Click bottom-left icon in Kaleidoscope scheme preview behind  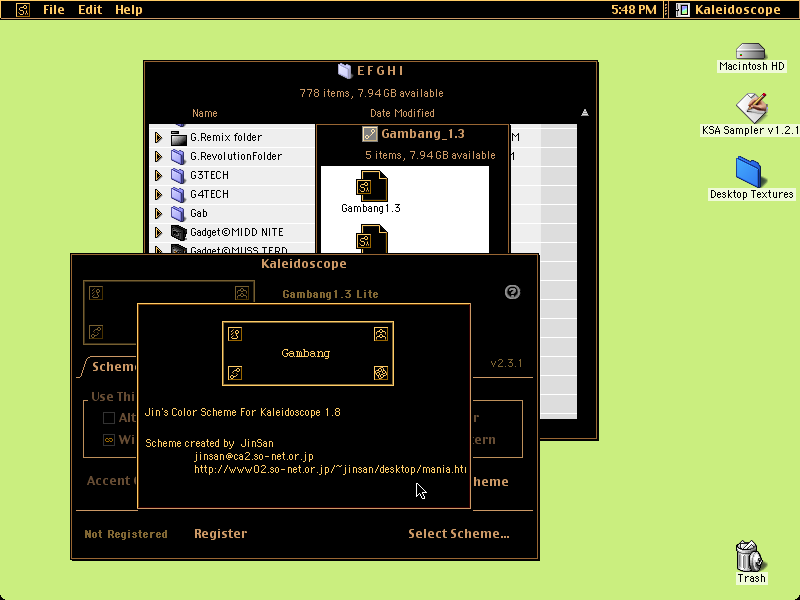point(96,332)
